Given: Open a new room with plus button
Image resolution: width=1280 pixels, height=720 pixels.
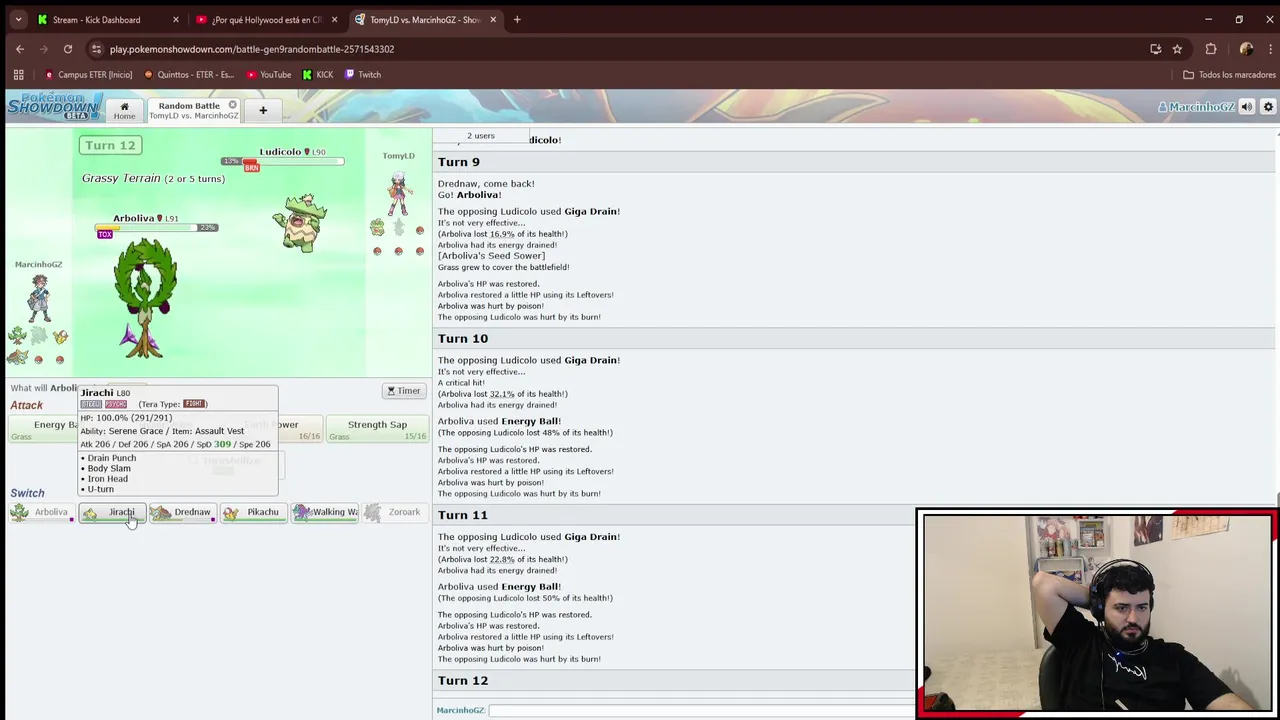Looking at the screenshot, I should tap(263, 110).
